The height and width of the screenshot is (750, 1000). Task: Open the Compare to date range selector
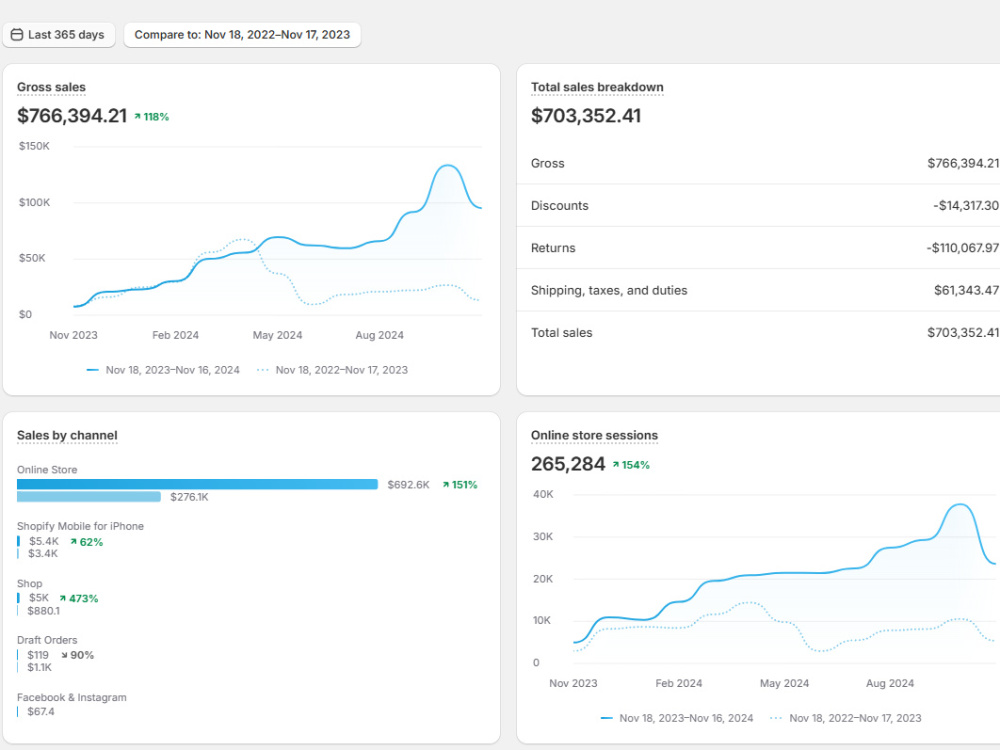(242, 34)
